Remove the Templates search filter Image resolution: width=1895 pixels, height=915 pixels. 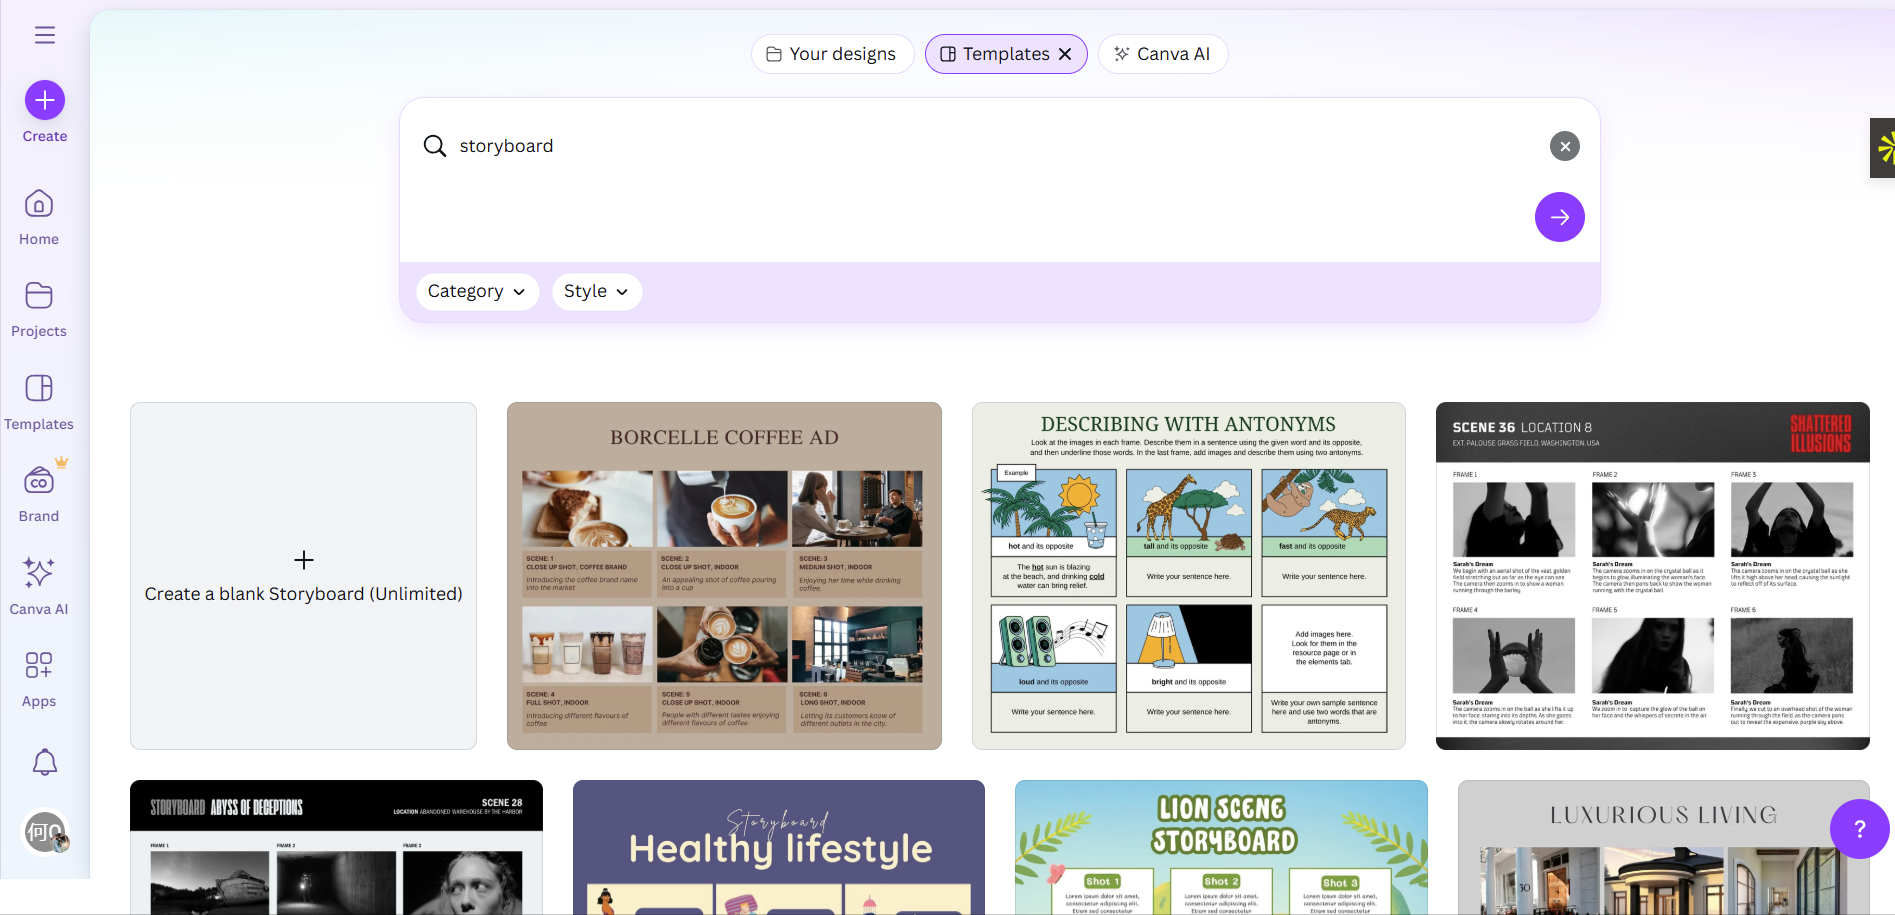pyautogui.click(x=1064, y=53)
